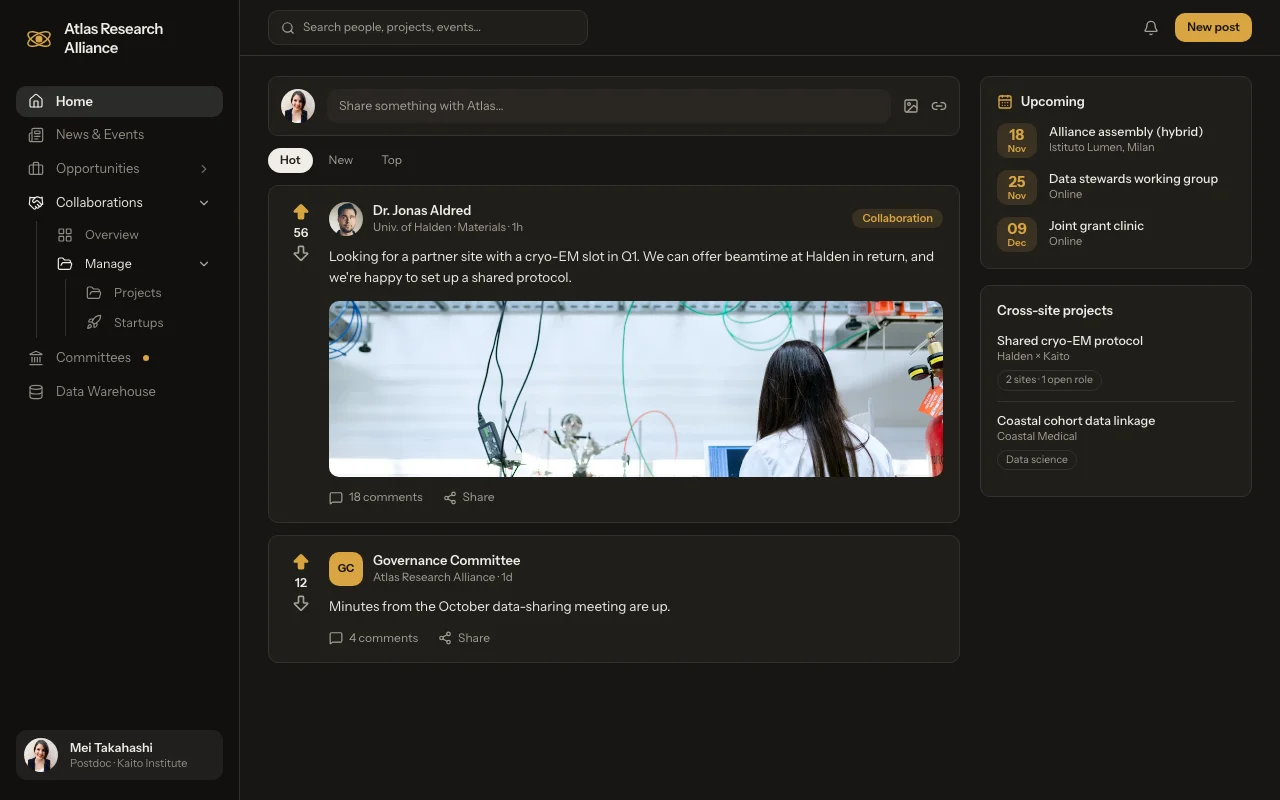Open the lab photo in Aldred's post

636,389
